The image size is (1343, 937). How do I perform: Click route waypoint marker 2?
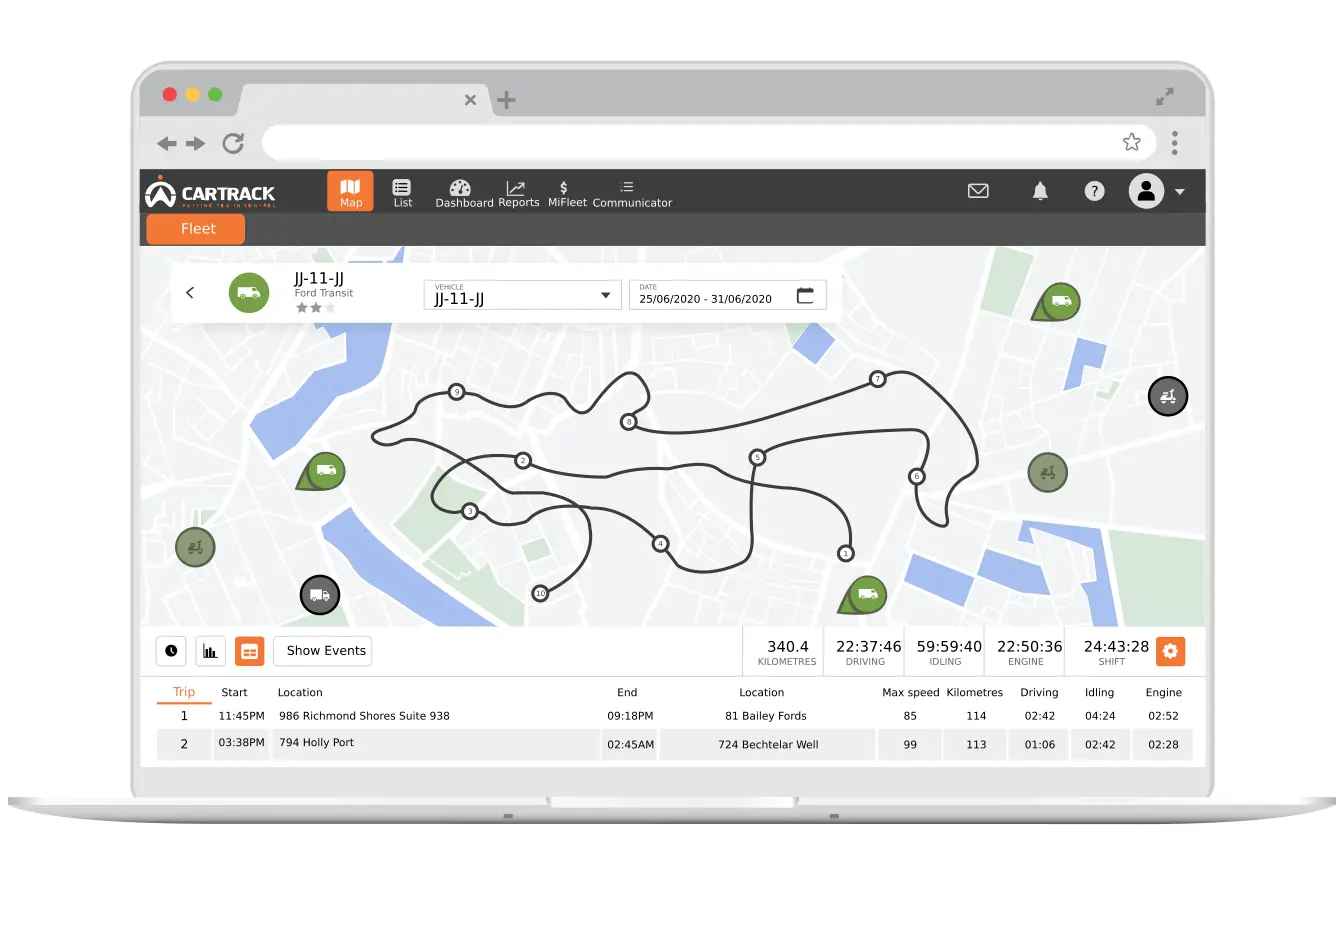coord(523,461)
